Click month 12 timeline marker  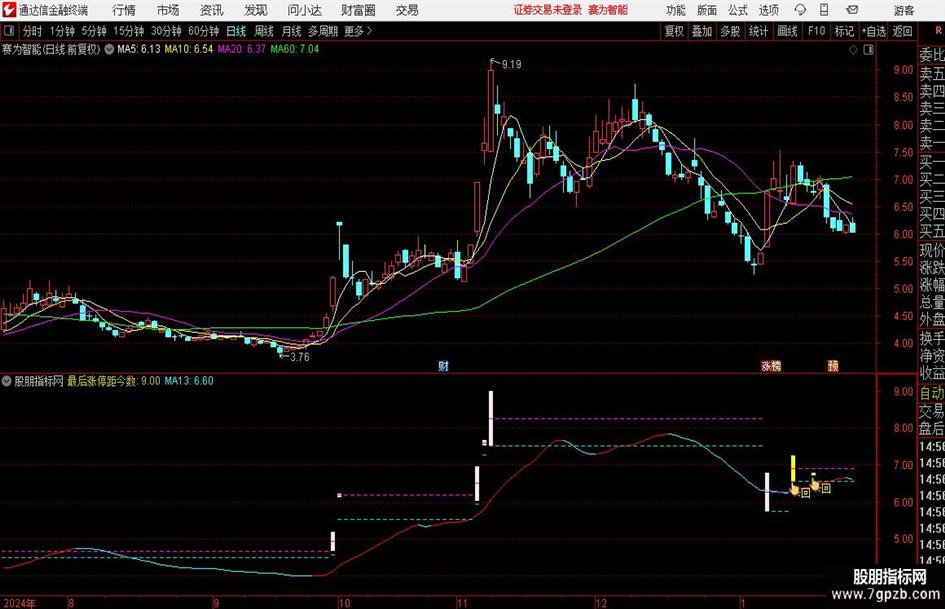[601, 603]
